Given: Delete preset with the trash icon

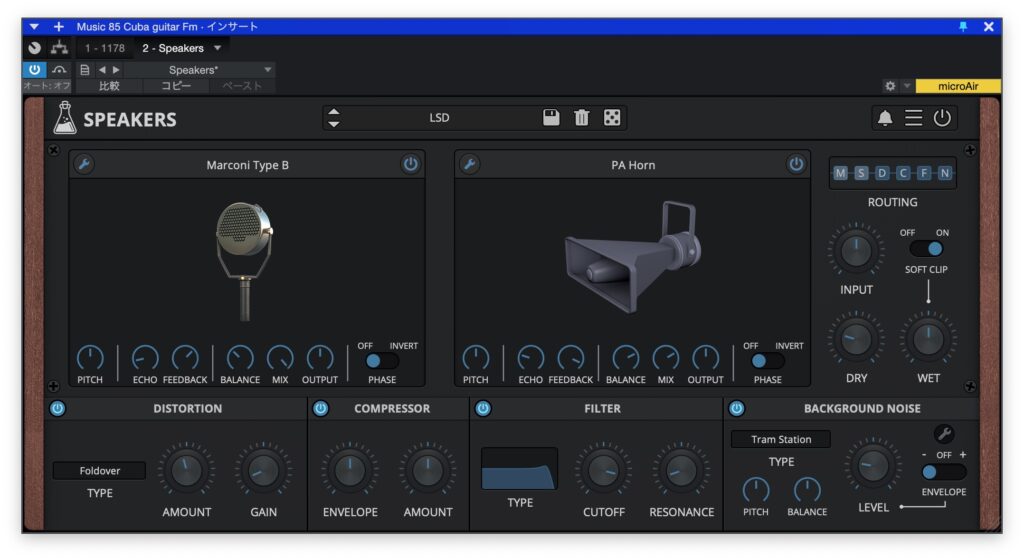Looking at the screenshot, I should point(581,118).
